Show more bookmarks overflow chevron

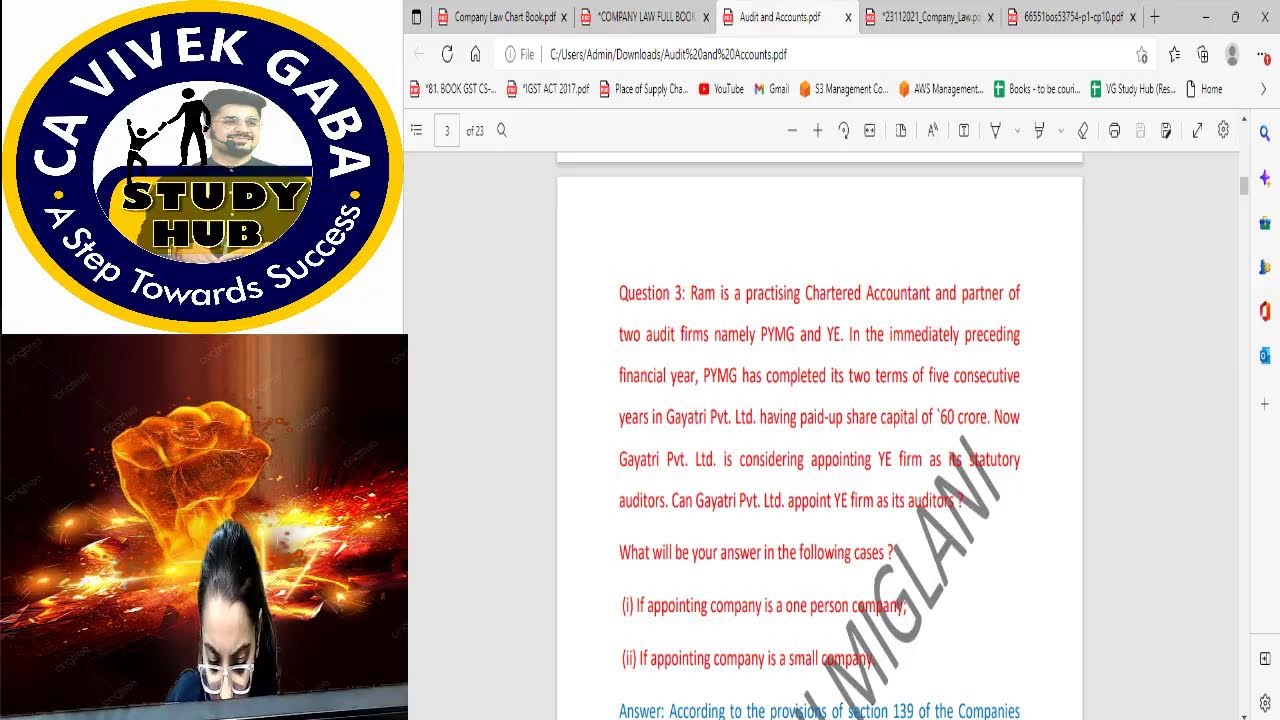[x=1263, y=89]
